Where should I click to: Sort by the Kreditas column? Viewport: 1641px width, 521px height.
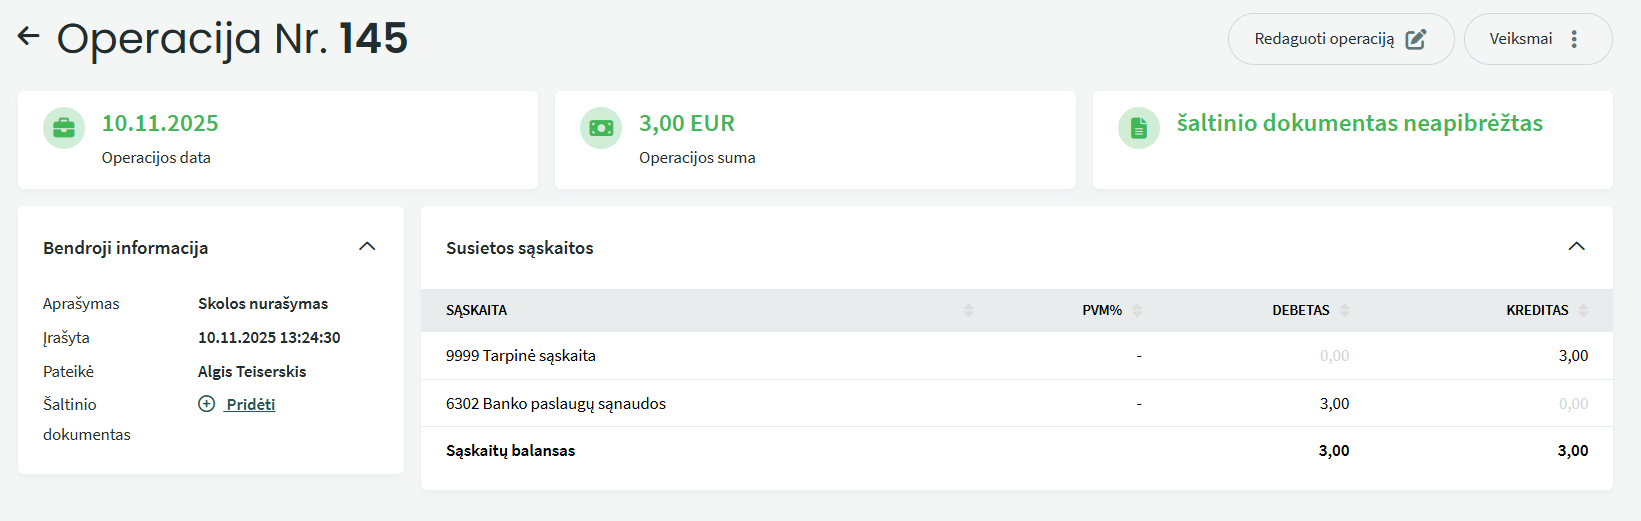1583,311
